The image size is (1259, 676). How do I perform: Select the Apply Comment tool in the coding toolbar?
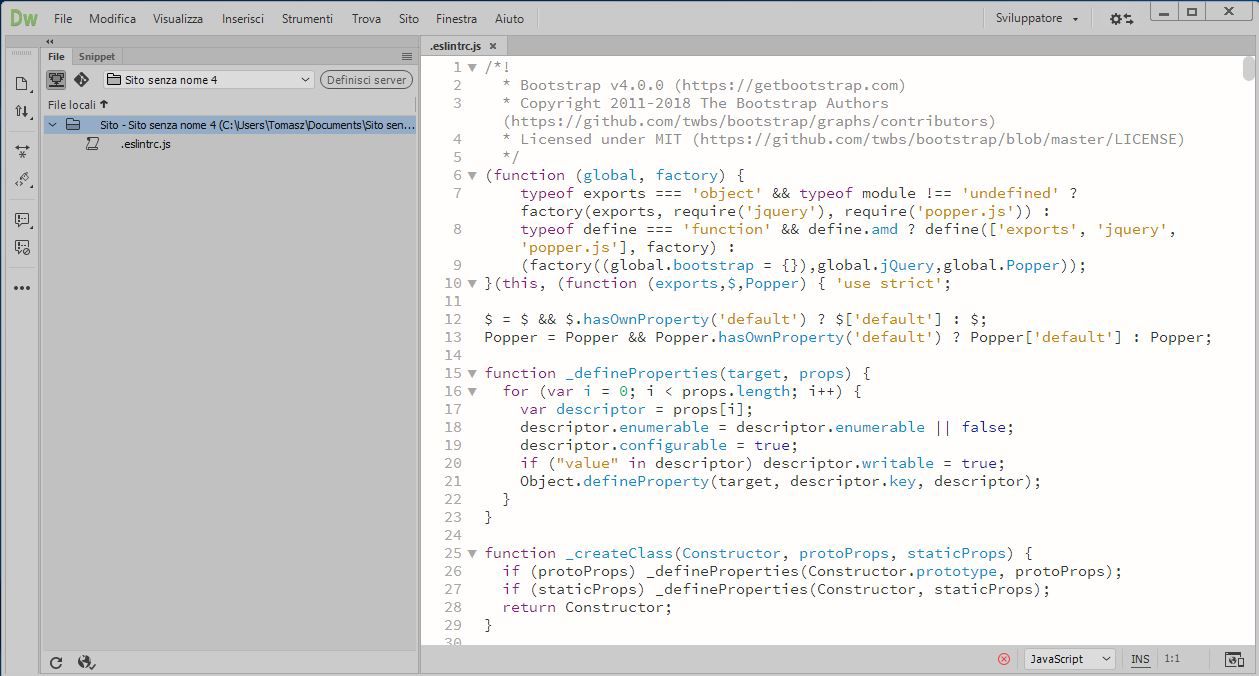(x=22, y=220)
